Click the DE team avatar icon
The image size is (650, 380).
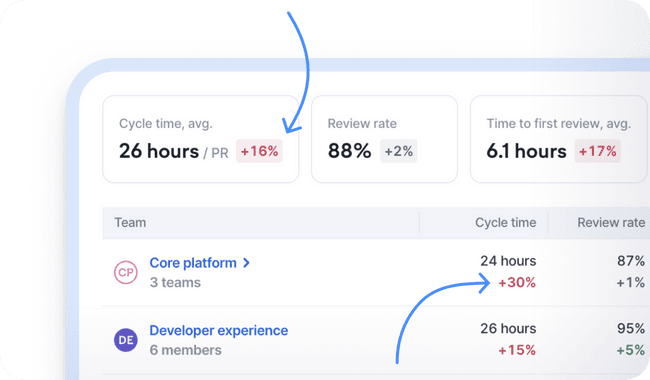pyautogui.click(x=126, y=340)
